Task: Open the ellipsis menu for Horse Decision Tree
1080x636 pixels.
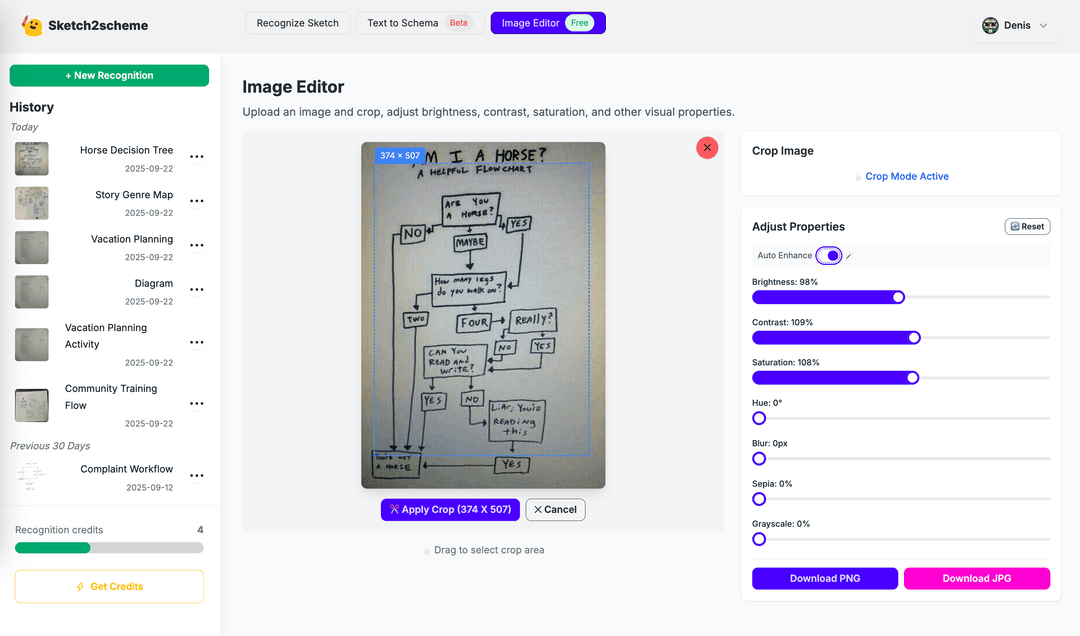Action: click(x=197, y=156)
